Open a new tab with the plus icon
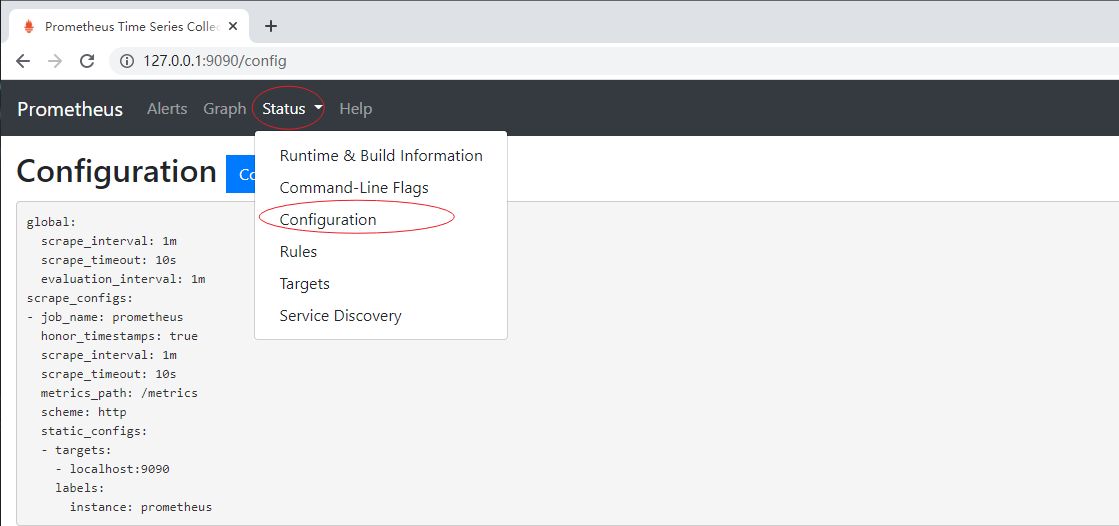 270,26
